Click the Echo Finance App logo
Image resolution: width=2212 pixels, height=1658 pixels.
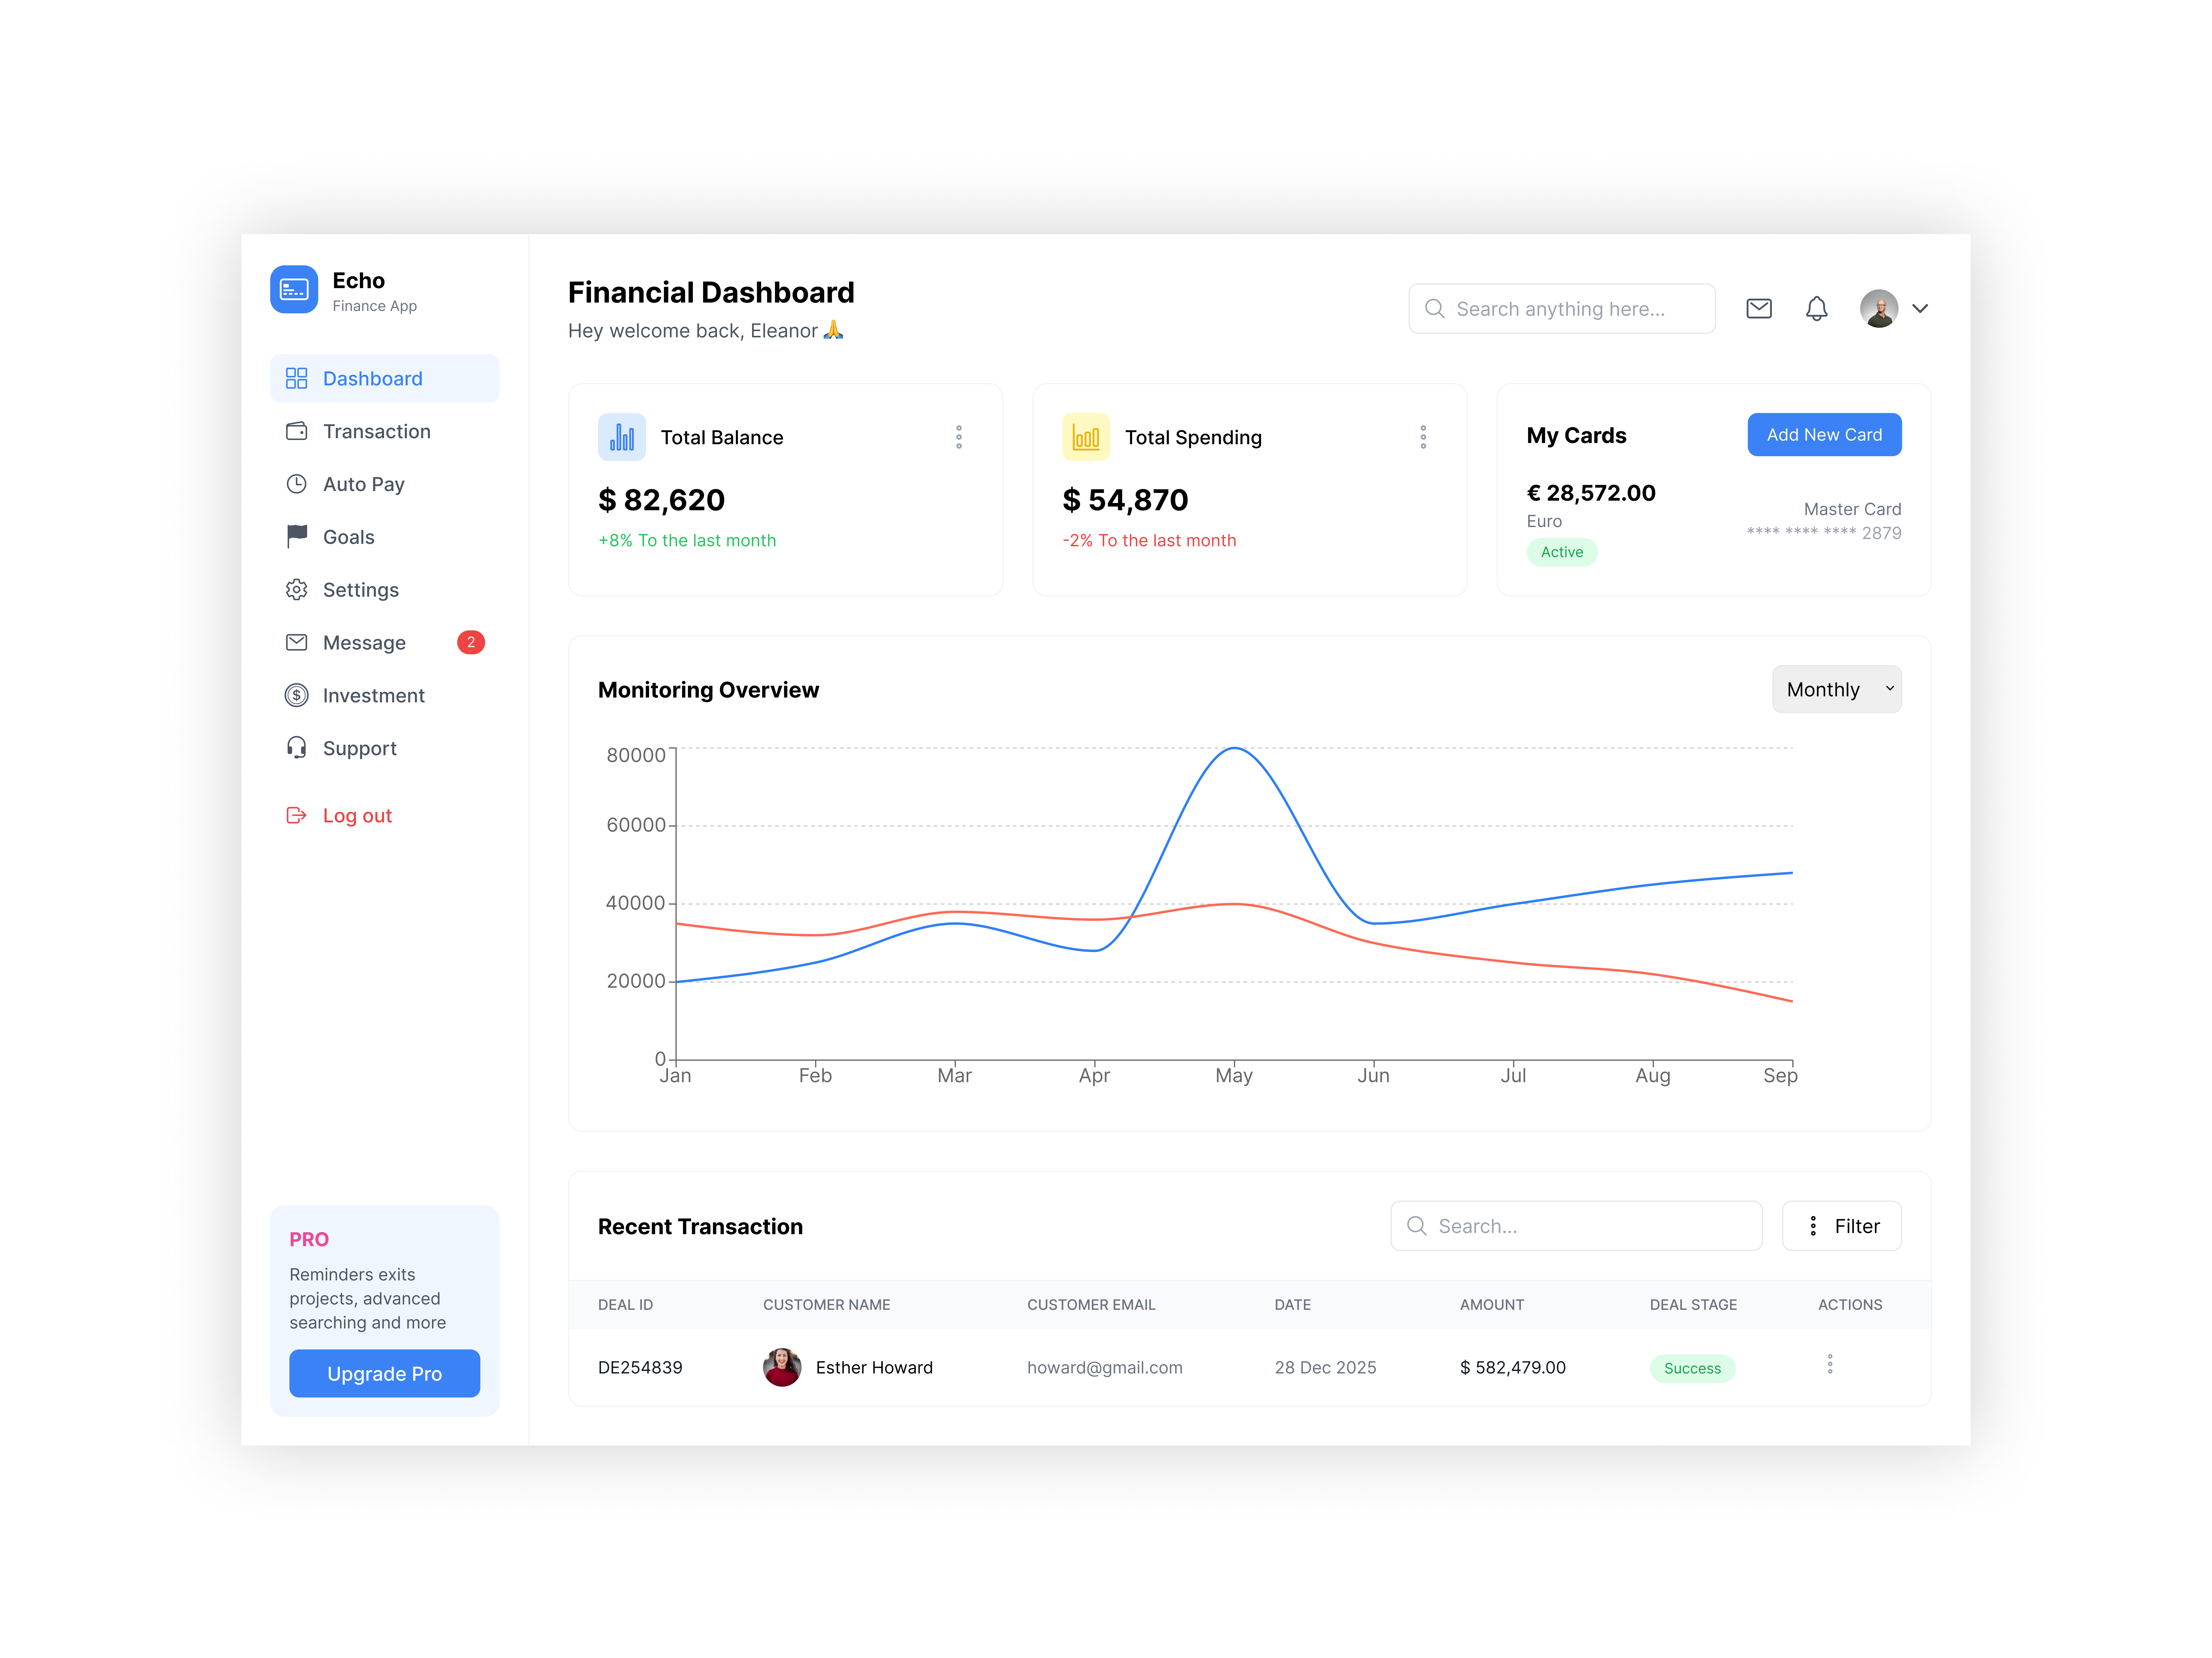pyautogui.click(x=294, y=289)
